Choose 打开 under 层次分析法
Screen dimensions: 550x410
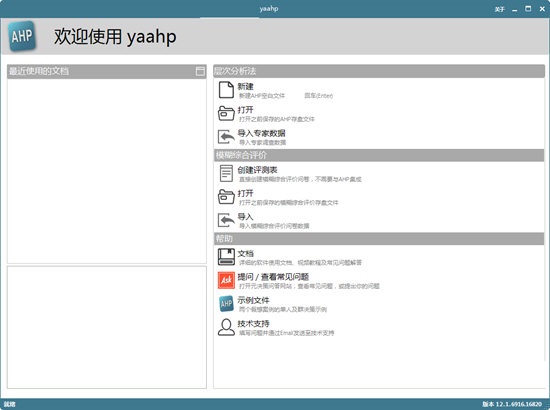pyautogui.click(x=245, y=110)
